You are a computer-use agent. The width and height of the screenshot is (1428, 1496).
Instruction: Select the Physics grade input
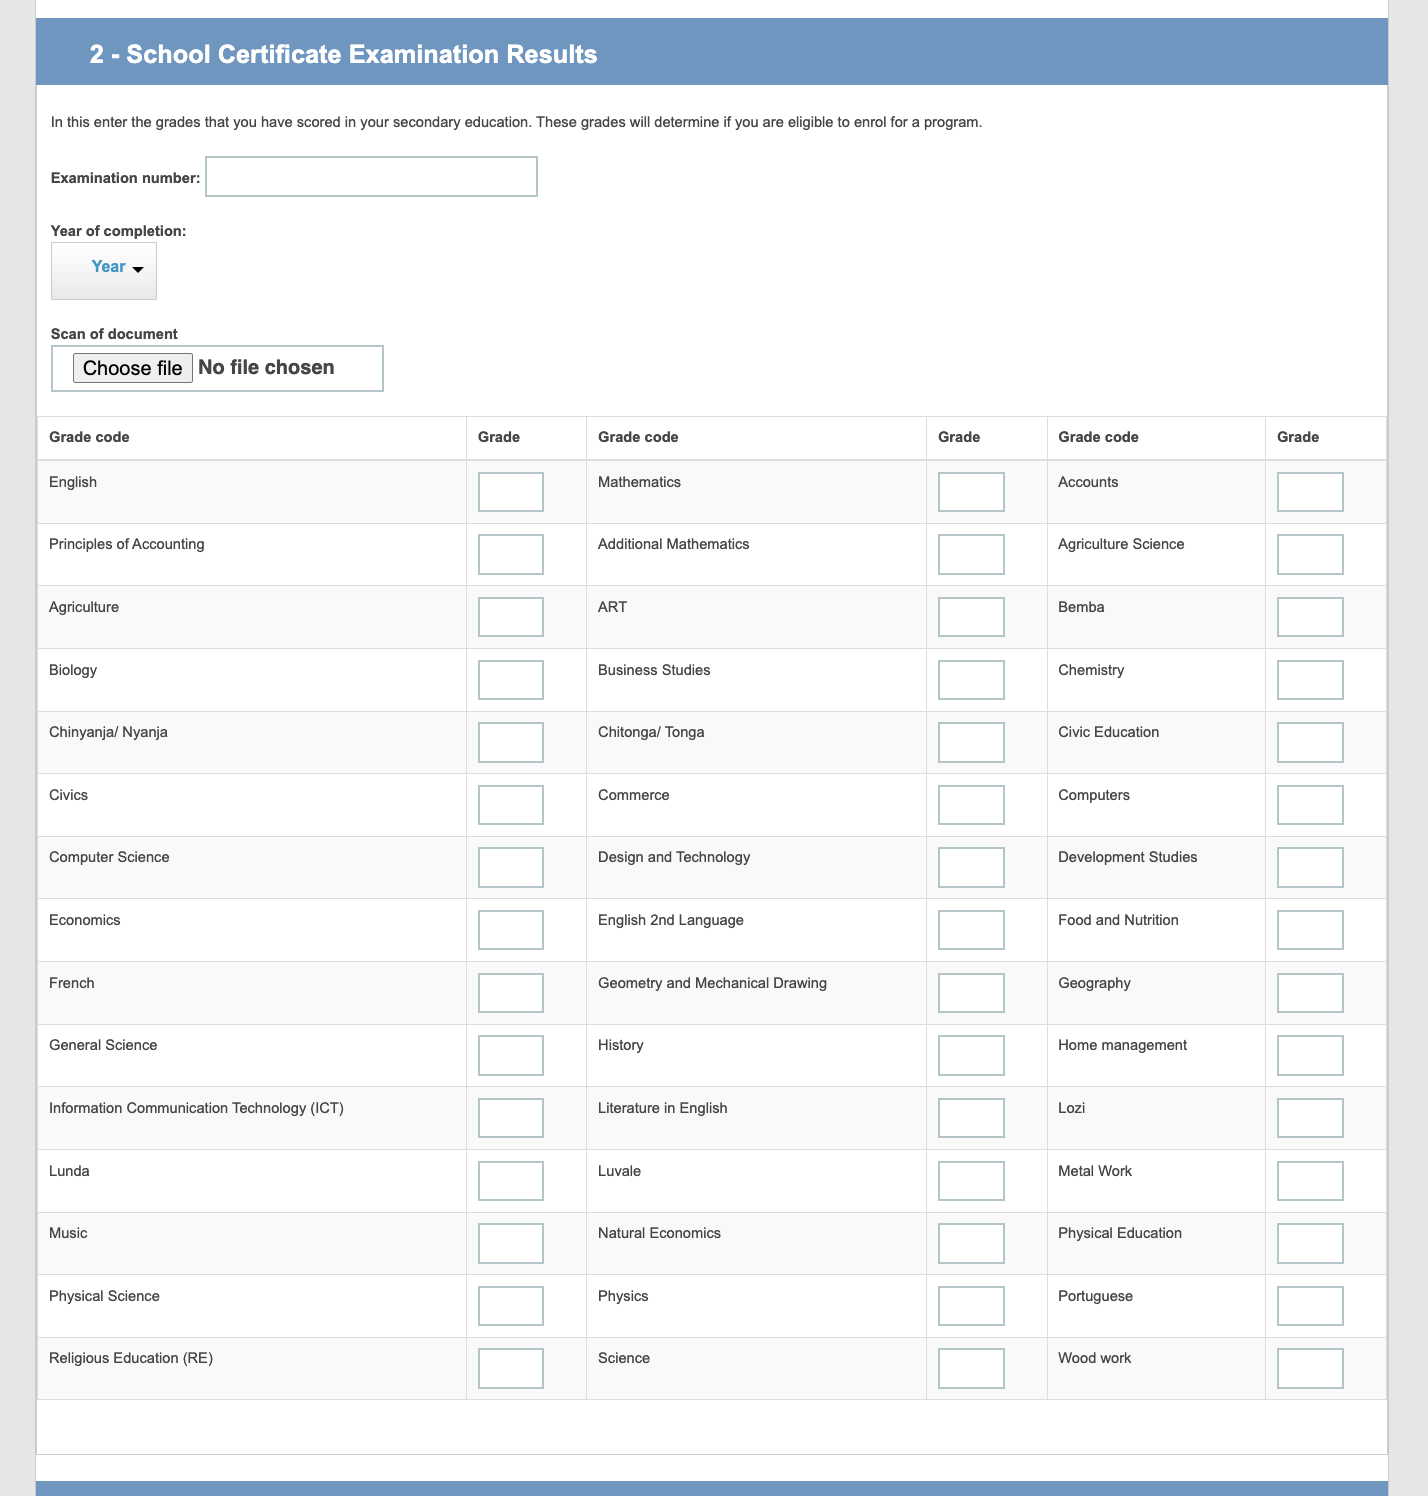coord(970,1306)
